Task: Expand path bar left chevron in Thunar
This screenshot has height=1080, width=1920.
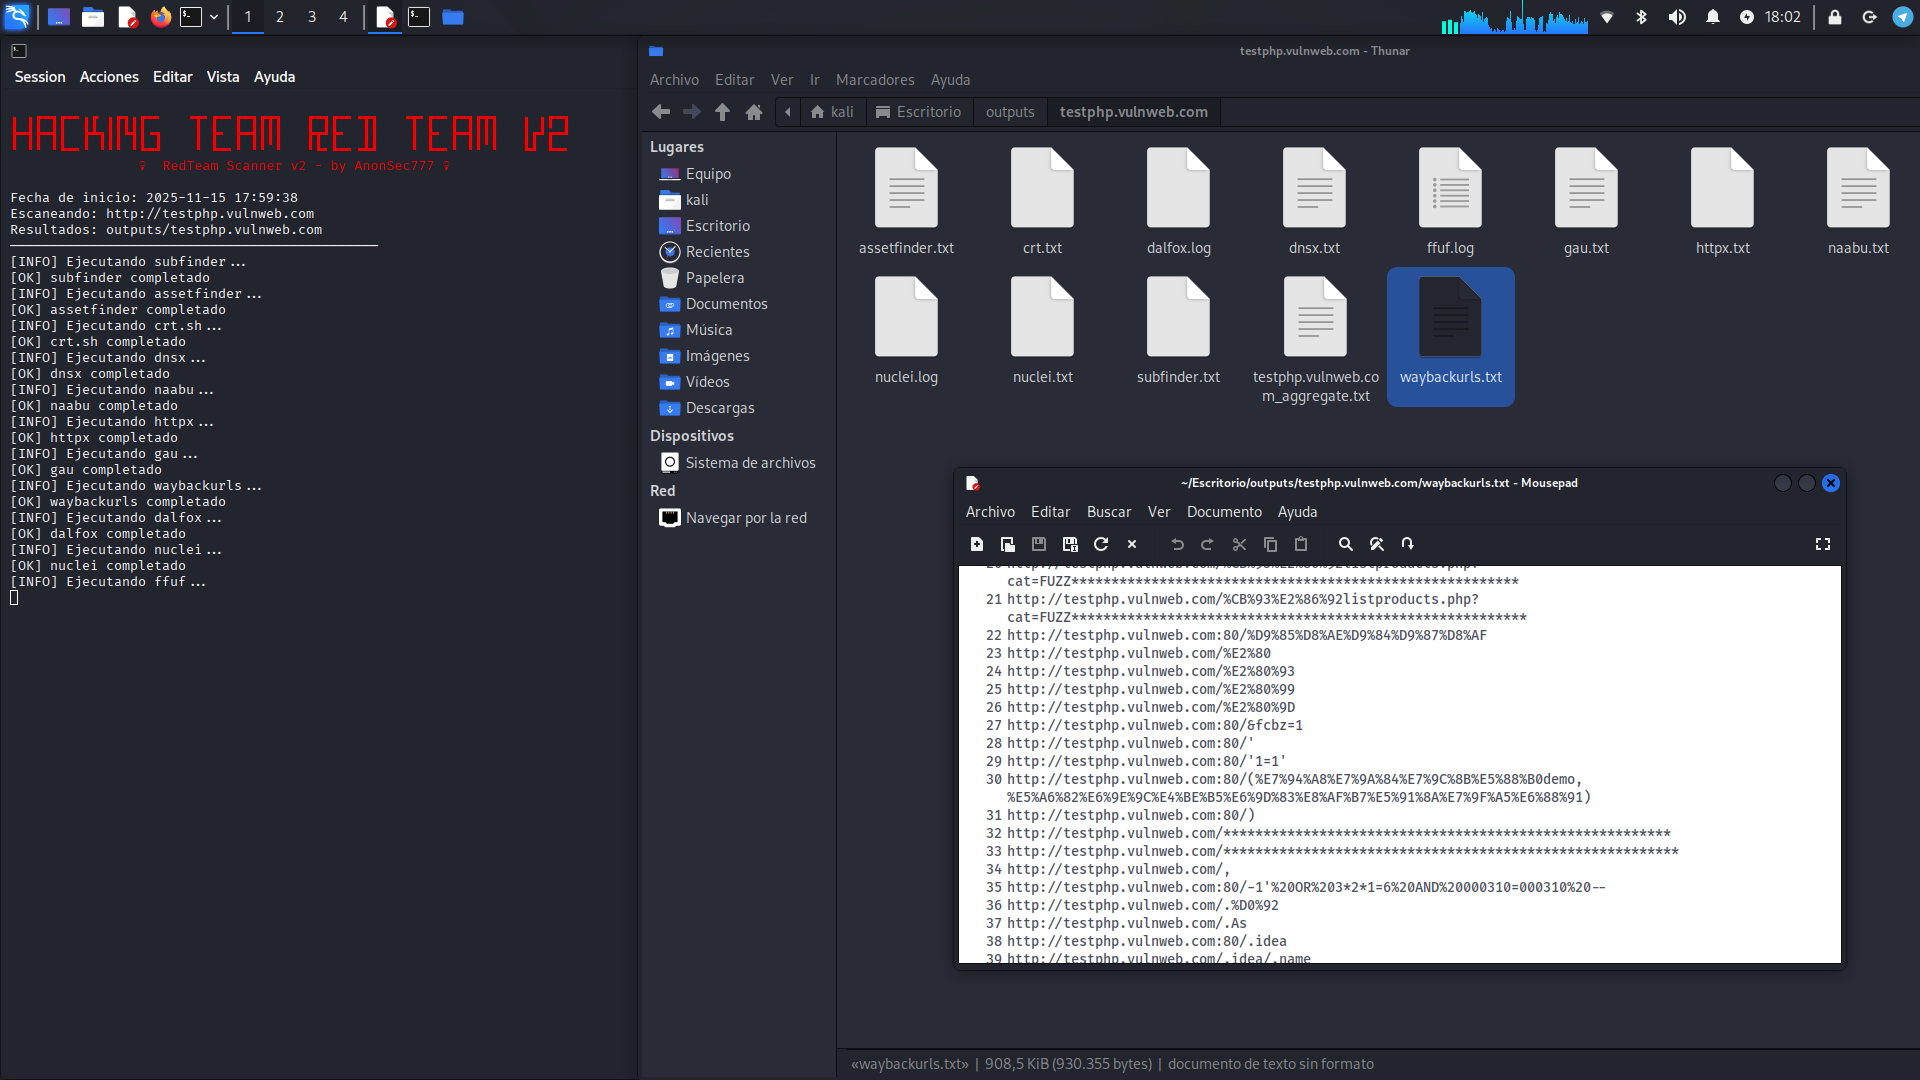Action: tap(788, 112)
